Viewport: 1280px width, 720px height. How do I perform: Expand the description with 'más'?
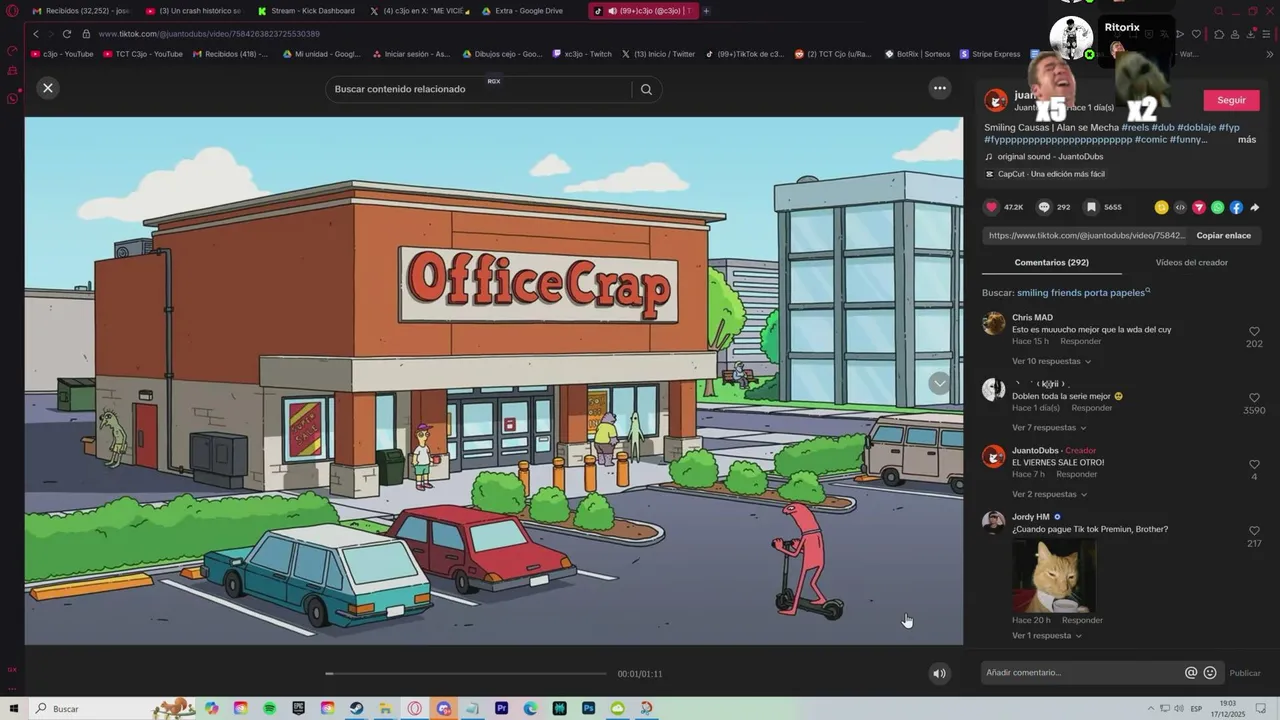click(x=1247, y=140)
